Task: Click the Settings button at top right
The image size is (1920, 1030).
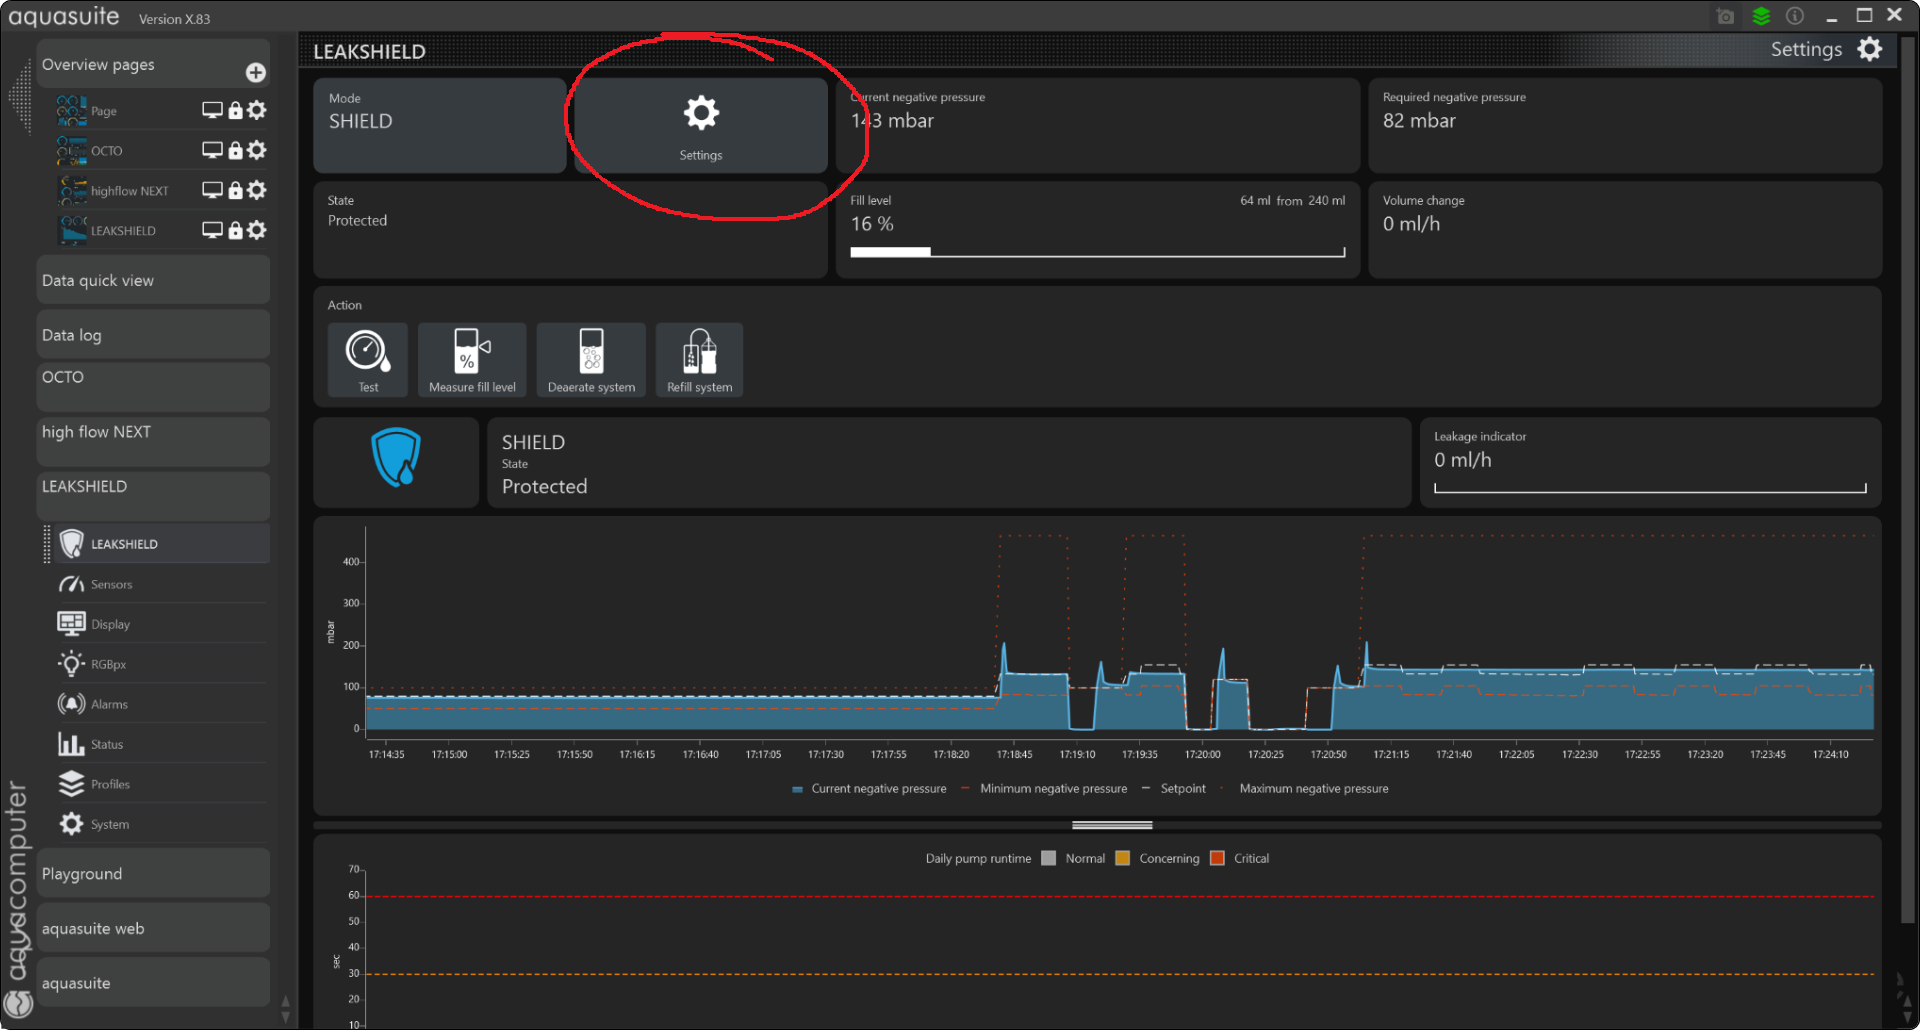Action: tap(1825, 49)
